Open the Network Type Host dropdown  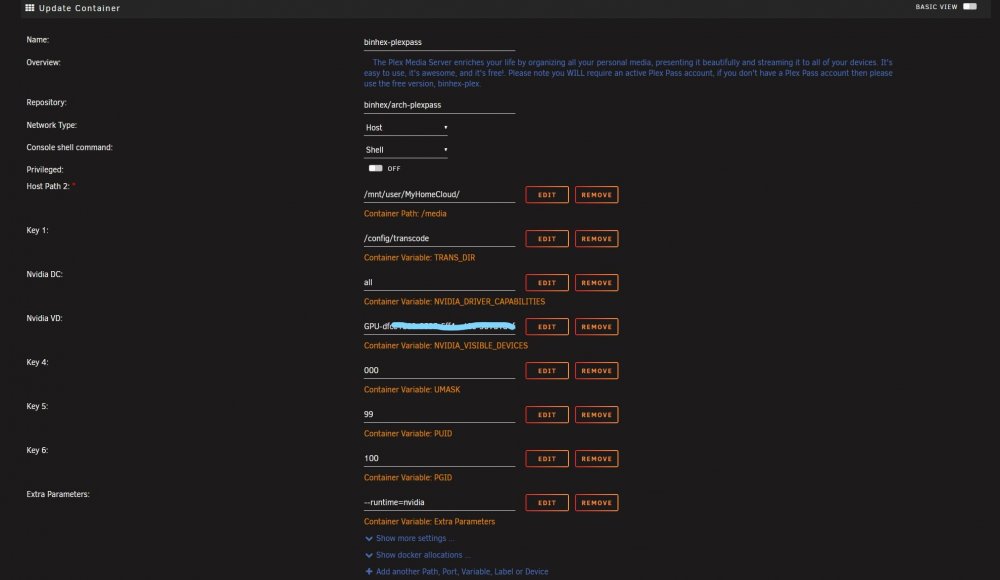point(406,128)
